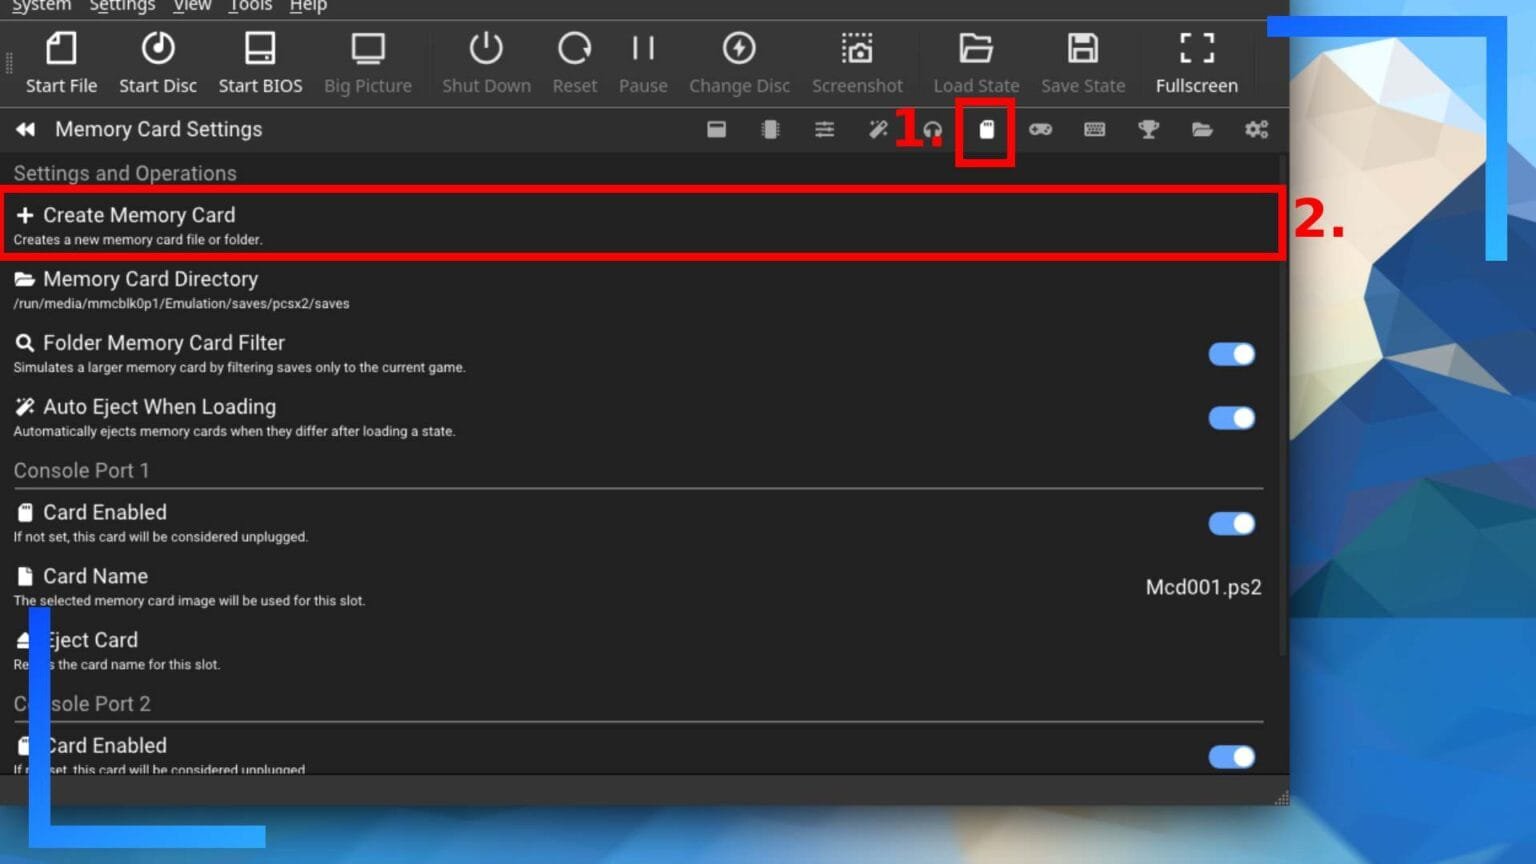Boot the console via Start BIOS
The image size is (1536, 864).
(x=260, y=63)
